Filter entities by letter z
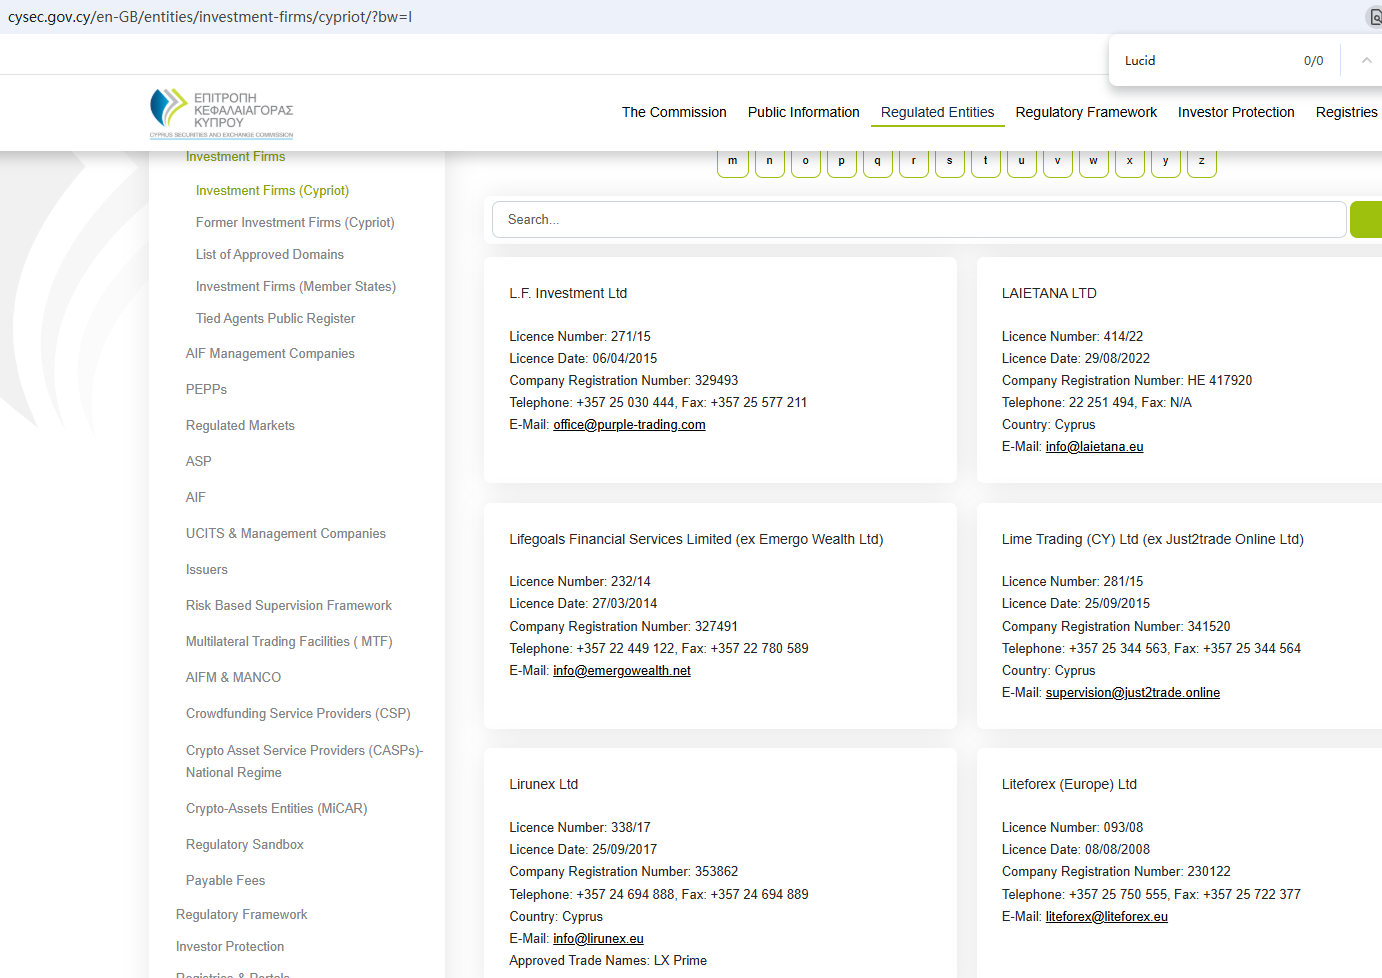This screenshot has height=978, width=1382. [x=1201, y=161]
